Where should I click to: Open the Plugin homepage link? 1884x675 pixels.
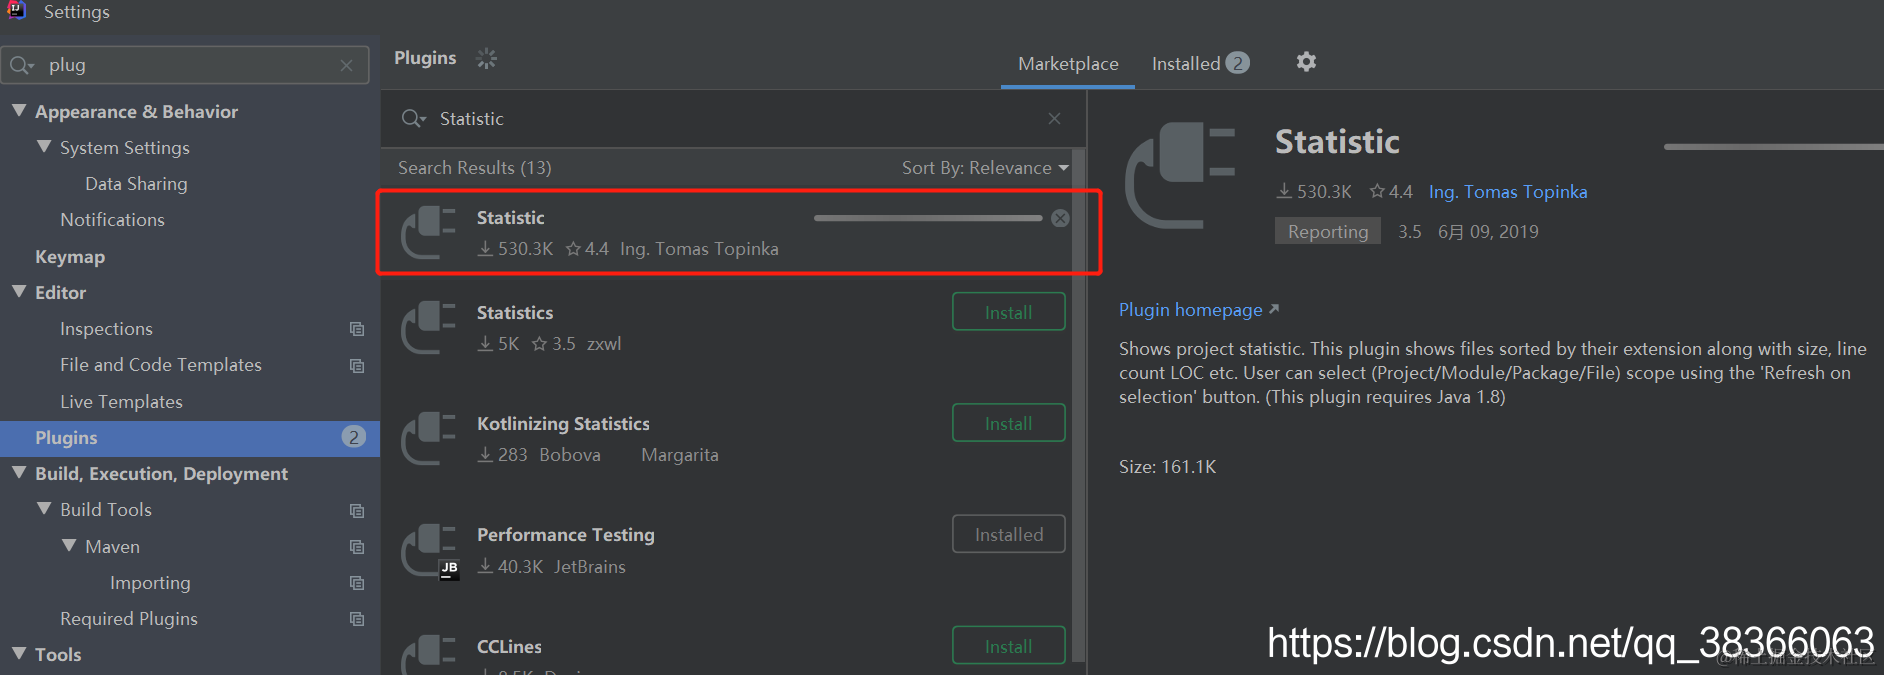[1198, 310]
